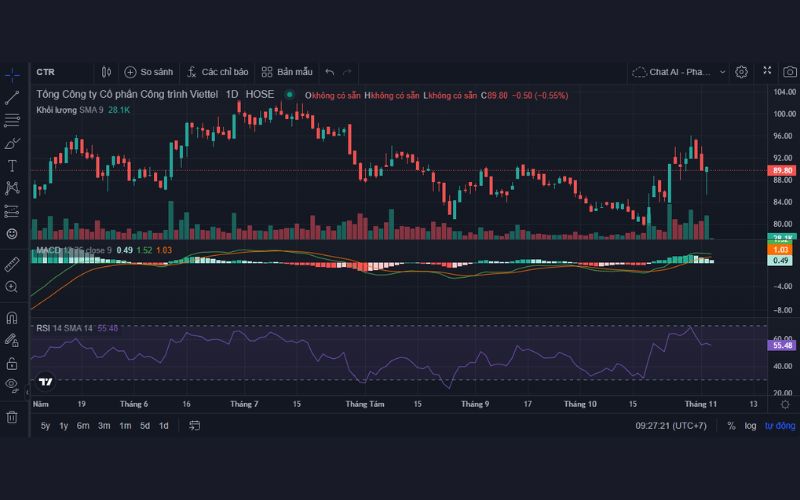Open the Bản mẫu templates dropdown
The image size is (800, 500).
[x=287, y=72]
